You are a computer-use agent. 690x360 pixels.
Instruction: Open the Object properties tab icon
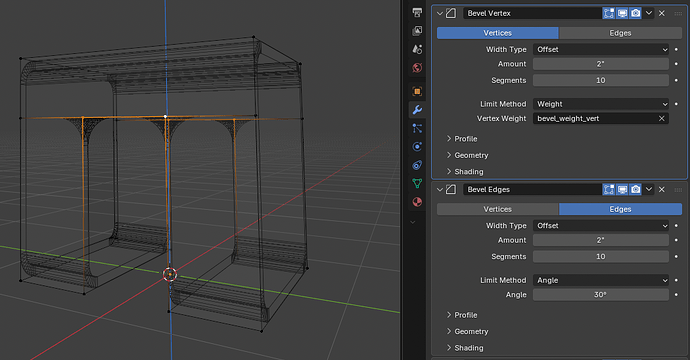(417, 91)
